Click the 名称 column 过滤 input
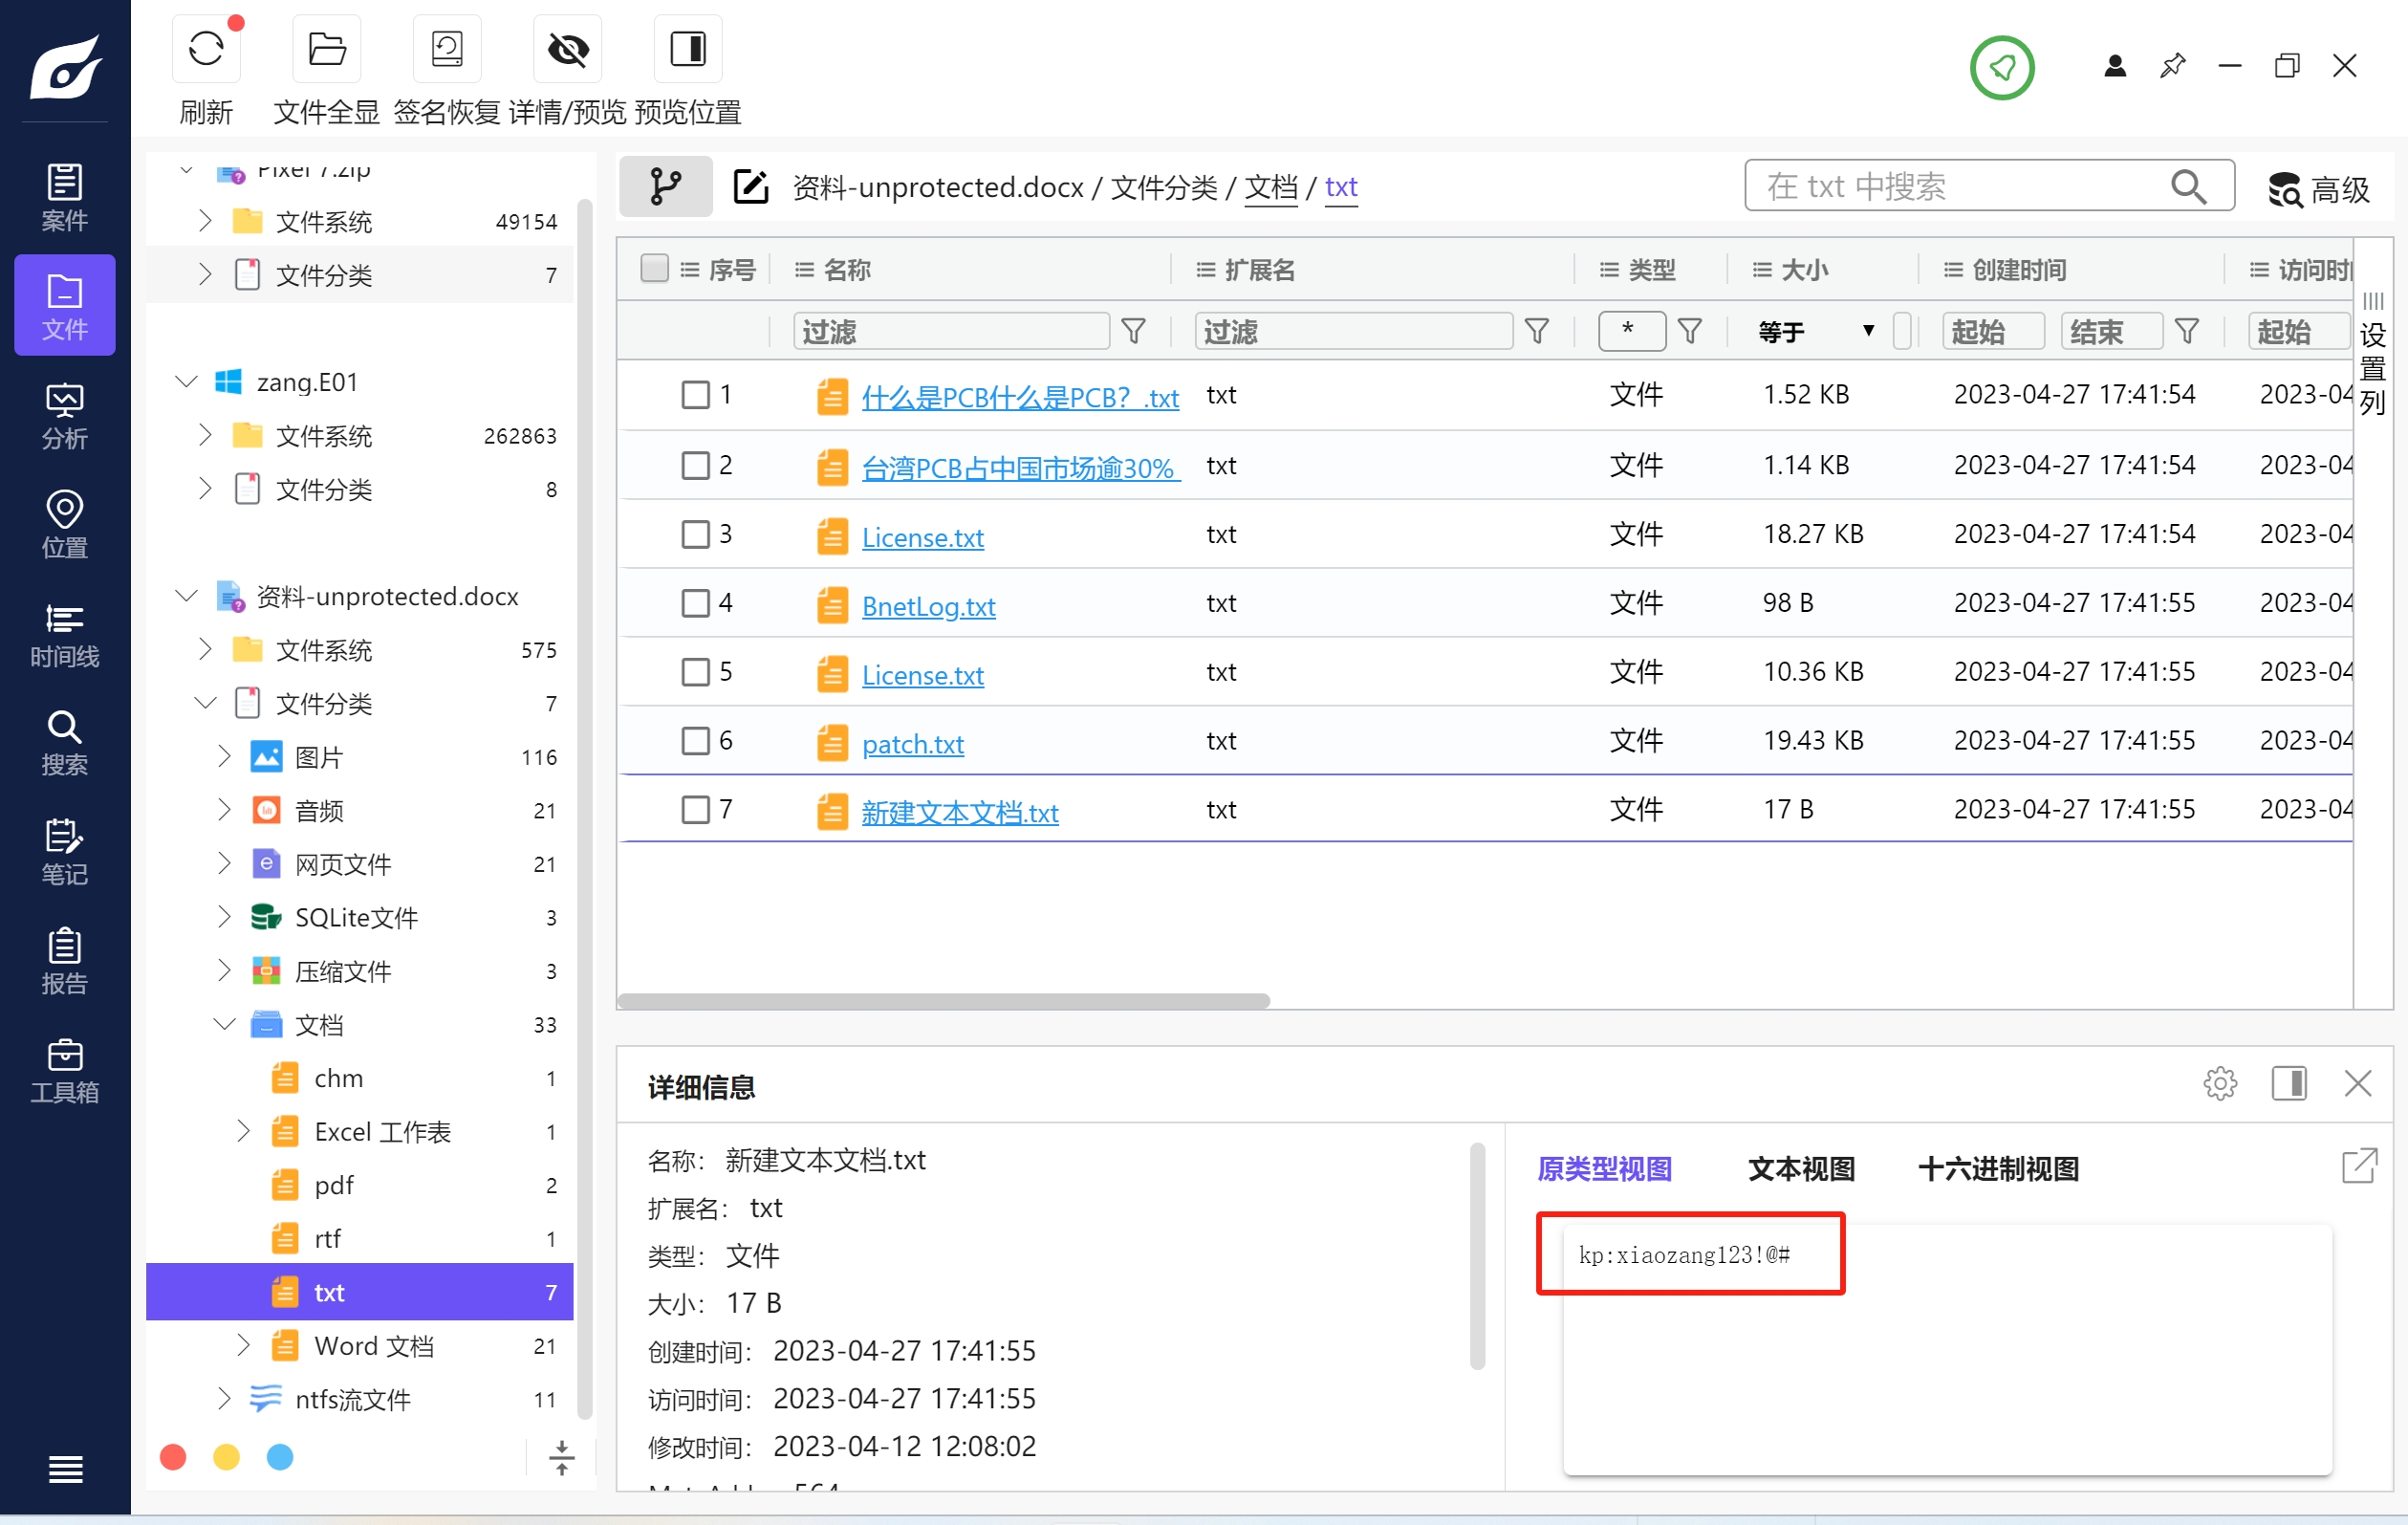The image size is (2408, 1525). [x=951, y=331]
